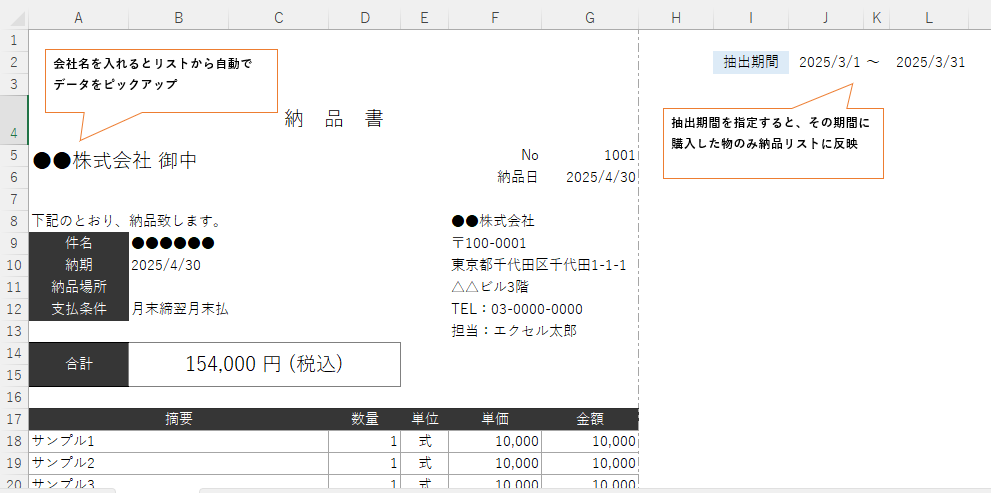The image size is (991, 493).
Task: Click the ●●株式会社 御中 customer name cell
Action: point(115,161)
